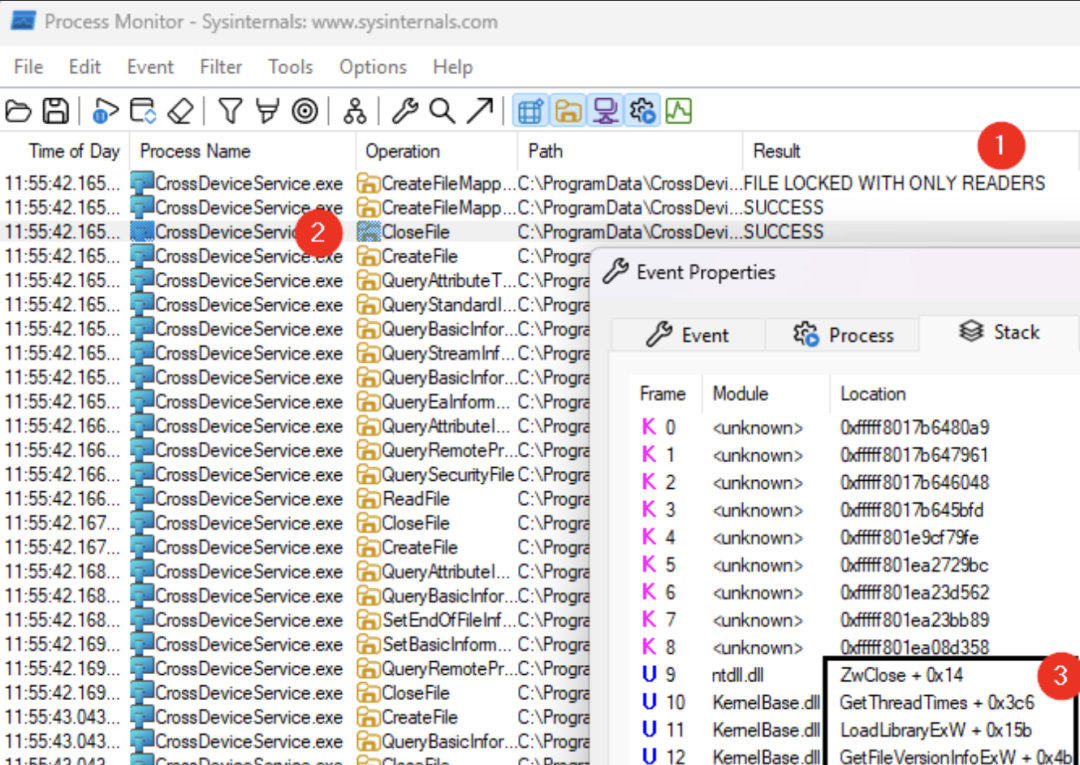This screenshot has width=1080, height=765.
Task: Click the Result column header
Action: (911, 151)
